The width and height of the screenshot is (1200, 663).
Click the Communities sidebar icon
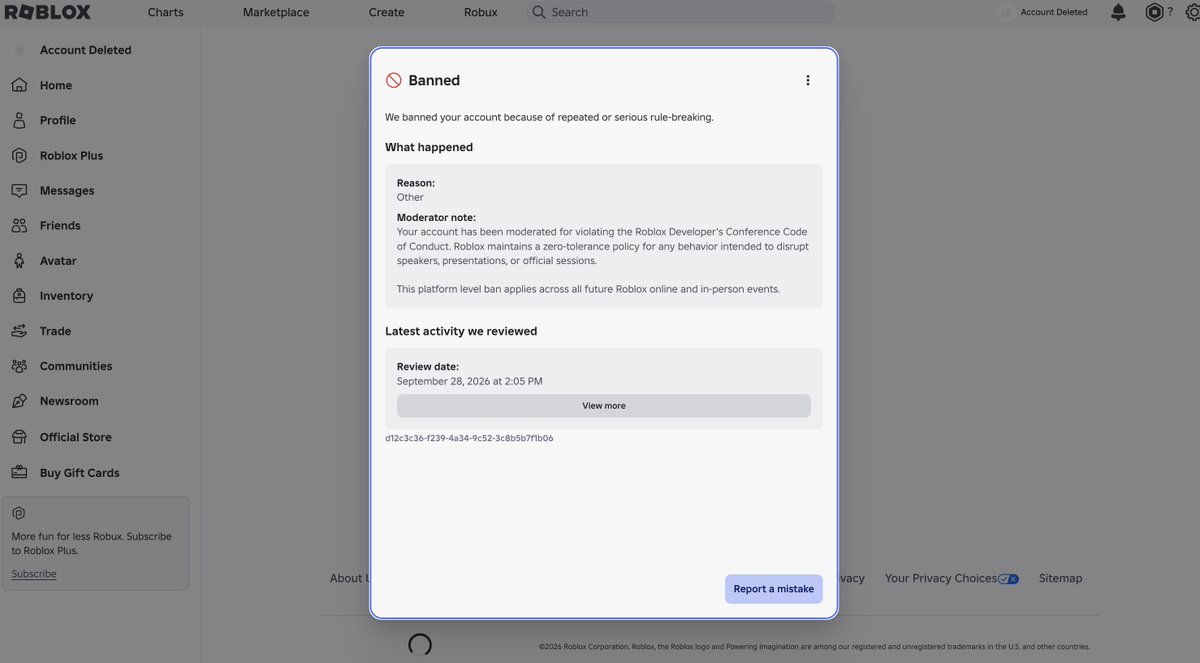19,366
